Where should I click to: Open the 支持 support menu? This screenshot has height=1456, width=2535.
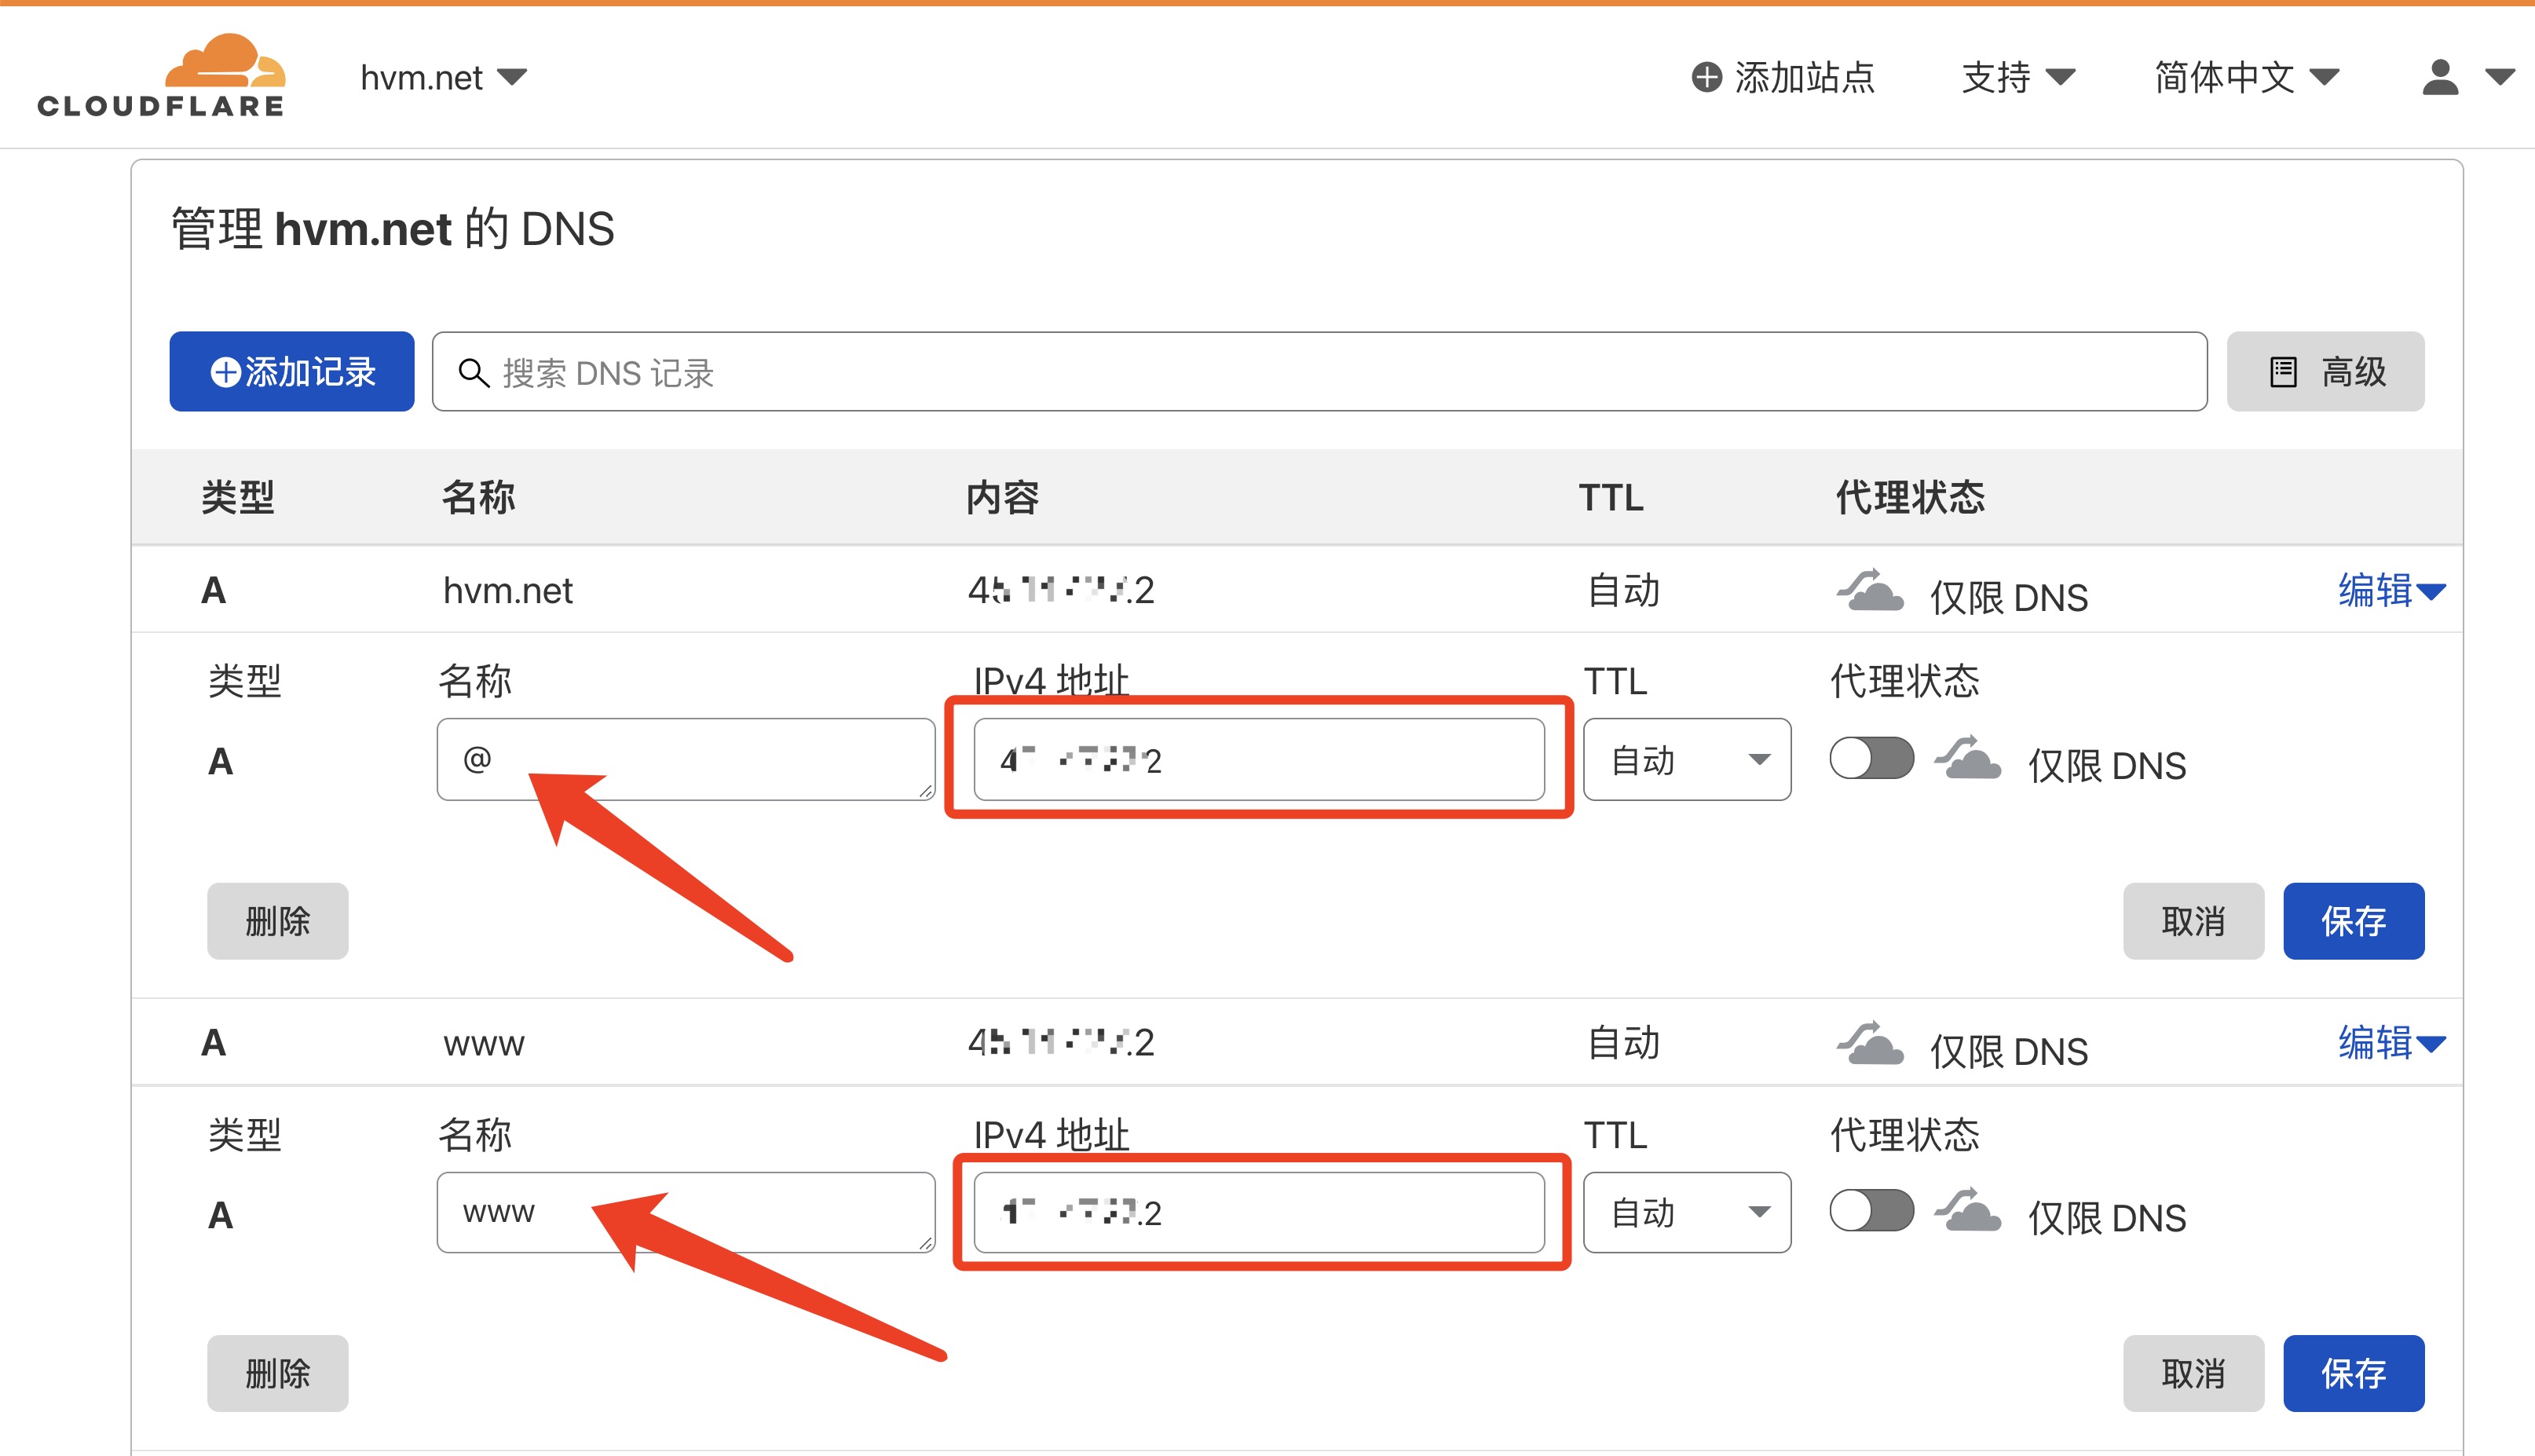pos(2017,77)
